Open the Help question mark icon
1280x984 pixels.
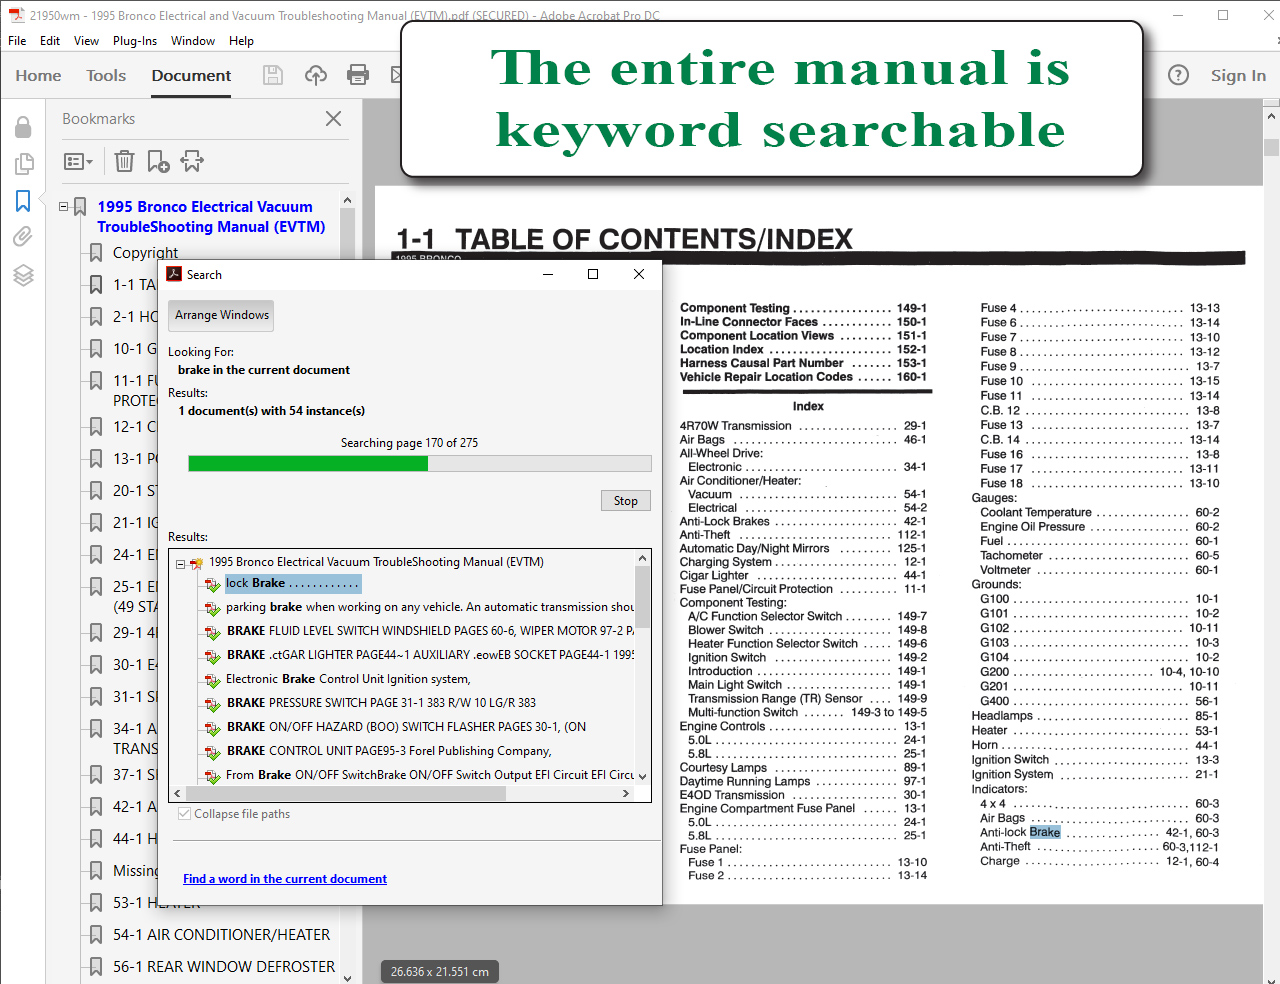(x=1179, y=75)
